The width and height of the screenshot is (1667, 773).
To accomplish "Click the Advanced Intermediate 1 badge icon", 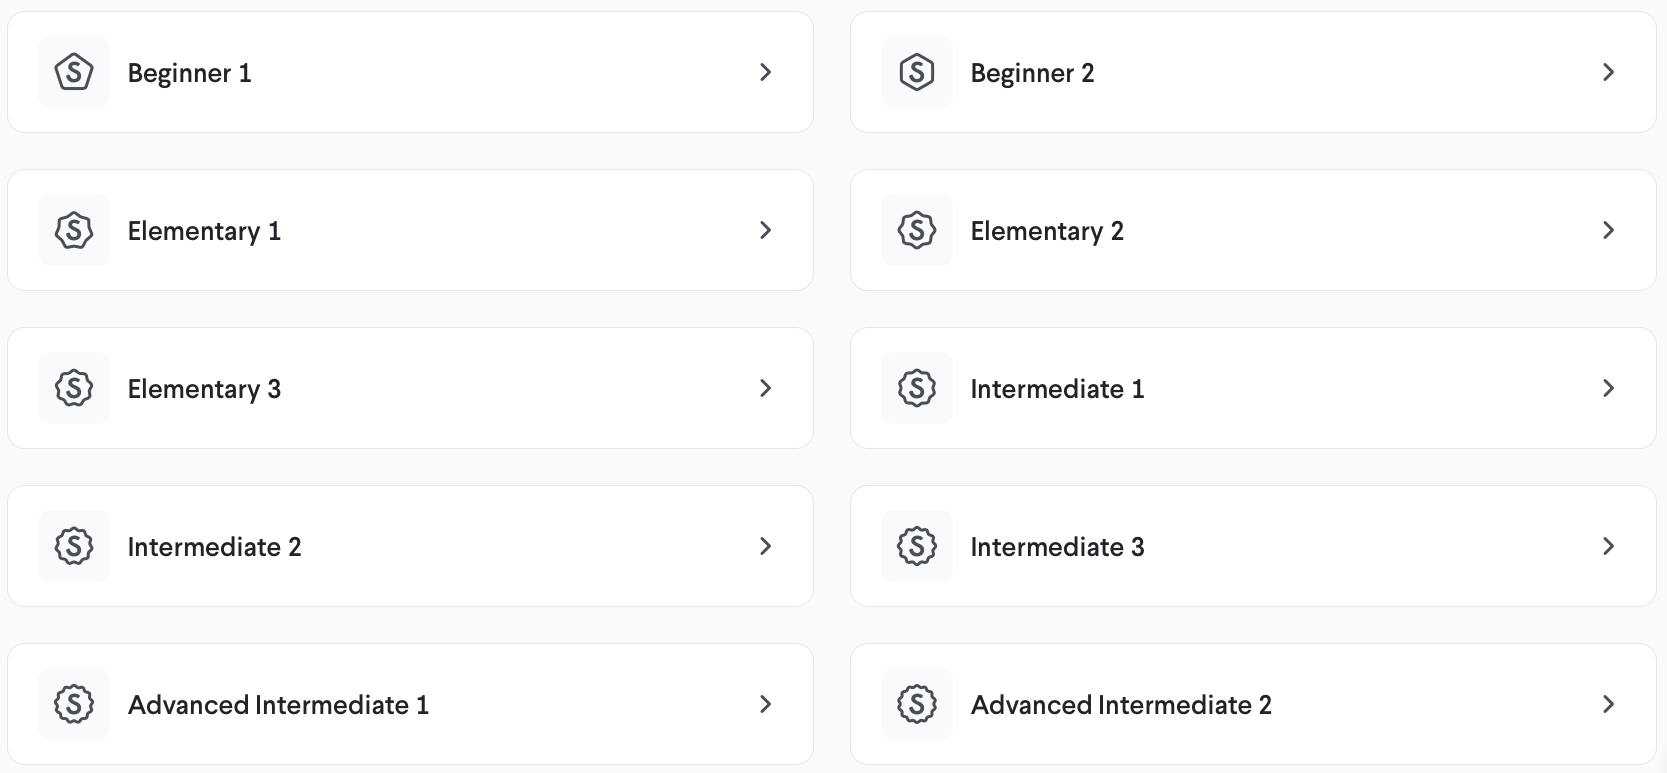I will (74, 704).
